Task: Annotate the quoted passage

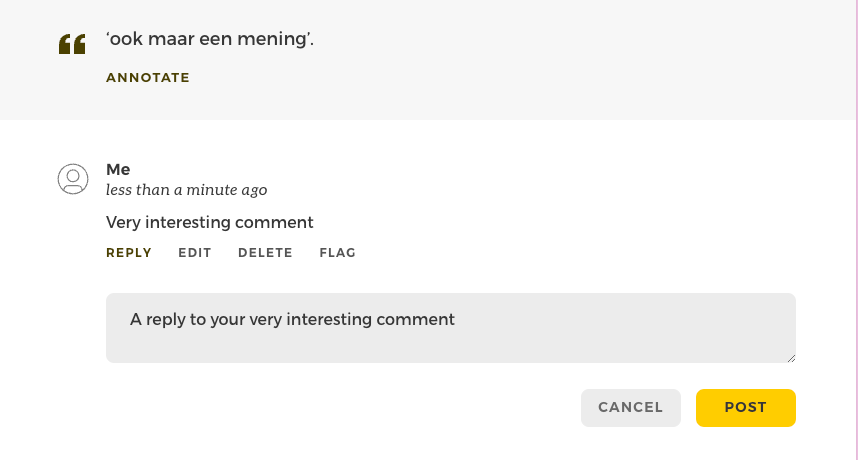Action: click(x=148, y=78)
